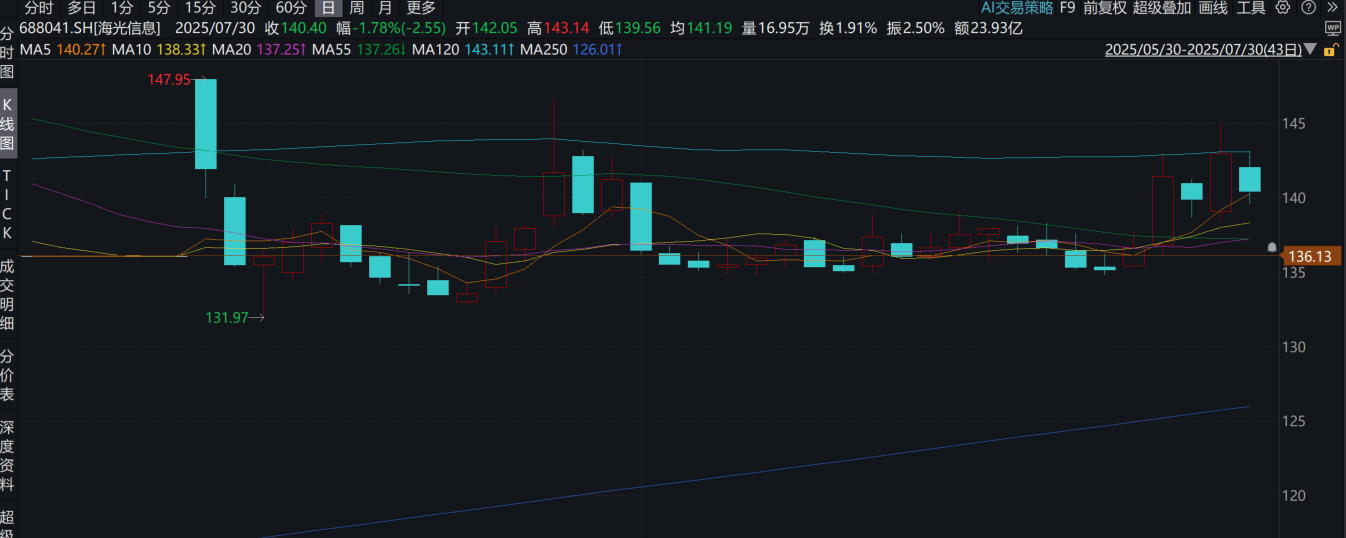
Task: Open 分价表 in left sidebar
Action: point(8,375)
